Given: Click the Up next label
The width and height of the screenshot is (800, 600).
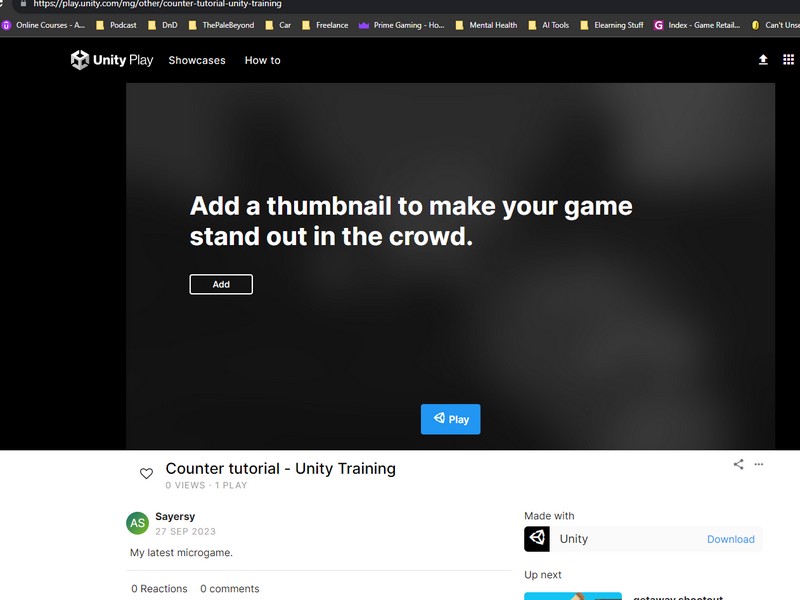Looking at the screenshot, I should coord(542,574).
